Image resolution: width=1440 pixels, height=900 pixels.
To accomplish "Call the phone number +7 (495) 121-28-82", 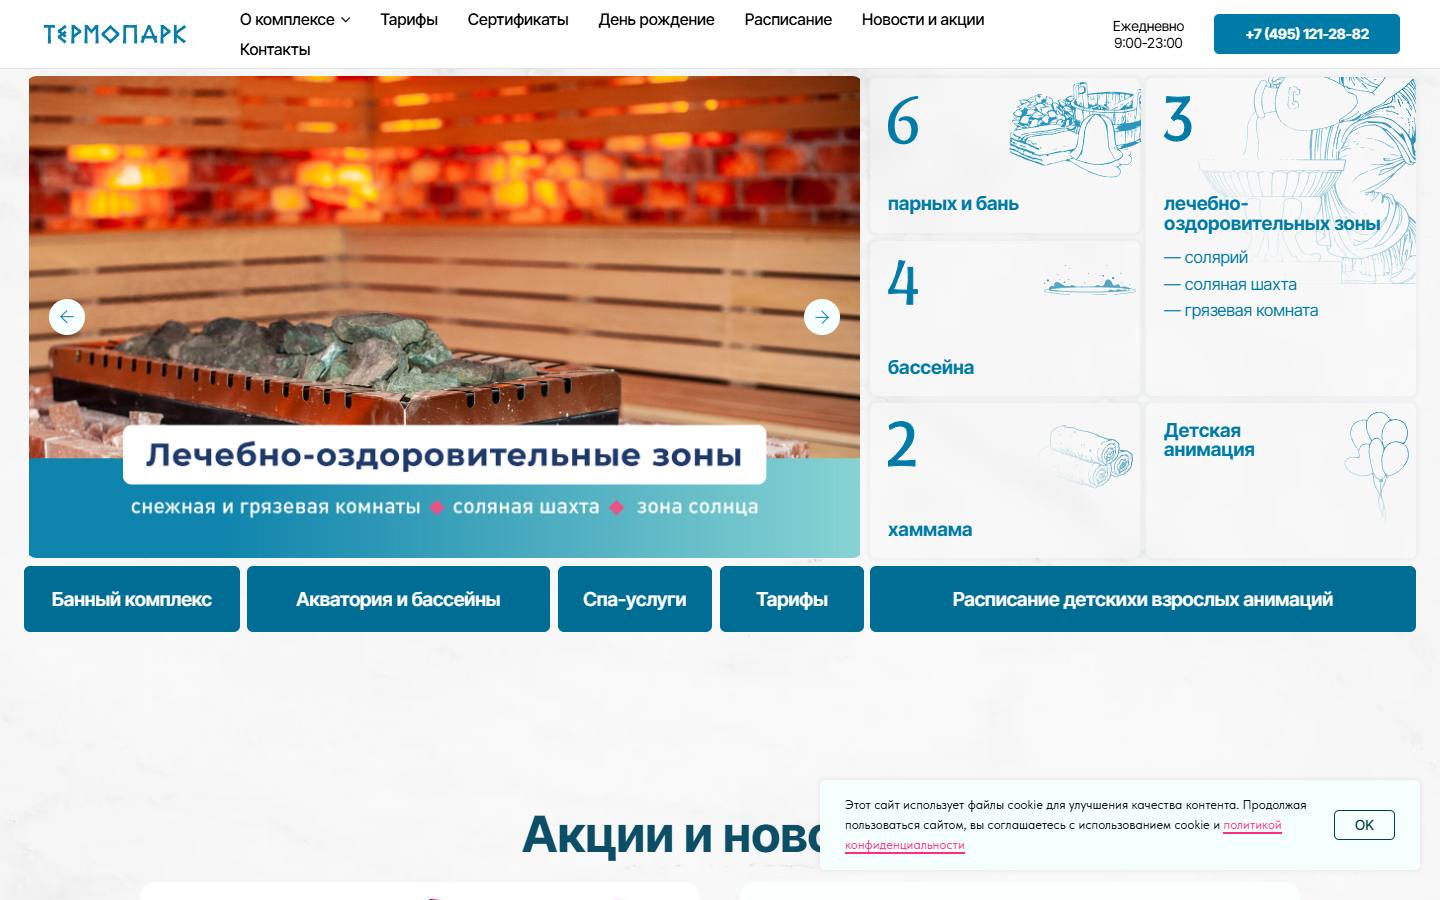I will tap(1307, 34).
